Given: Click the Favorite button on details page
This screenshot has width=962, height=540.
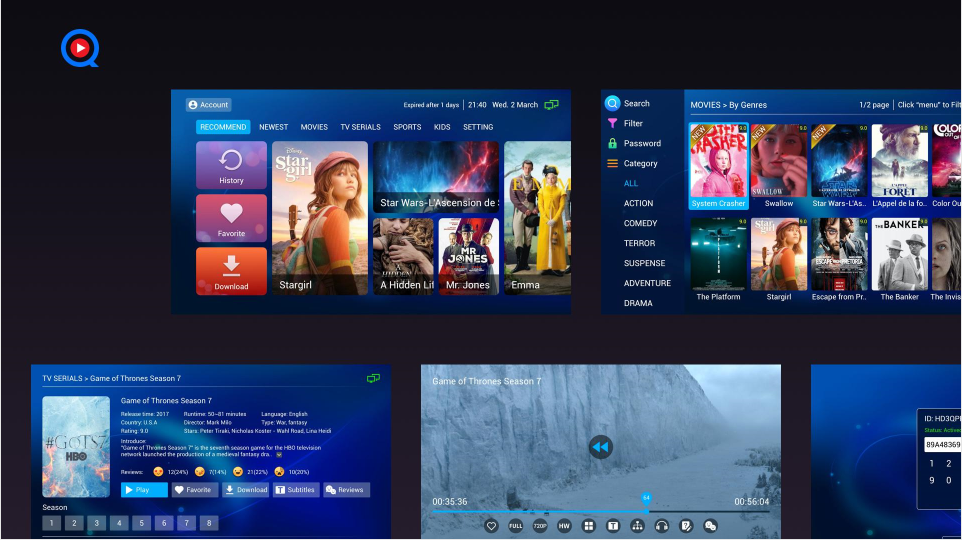Looking at the screenshot, I should point(194,490).
